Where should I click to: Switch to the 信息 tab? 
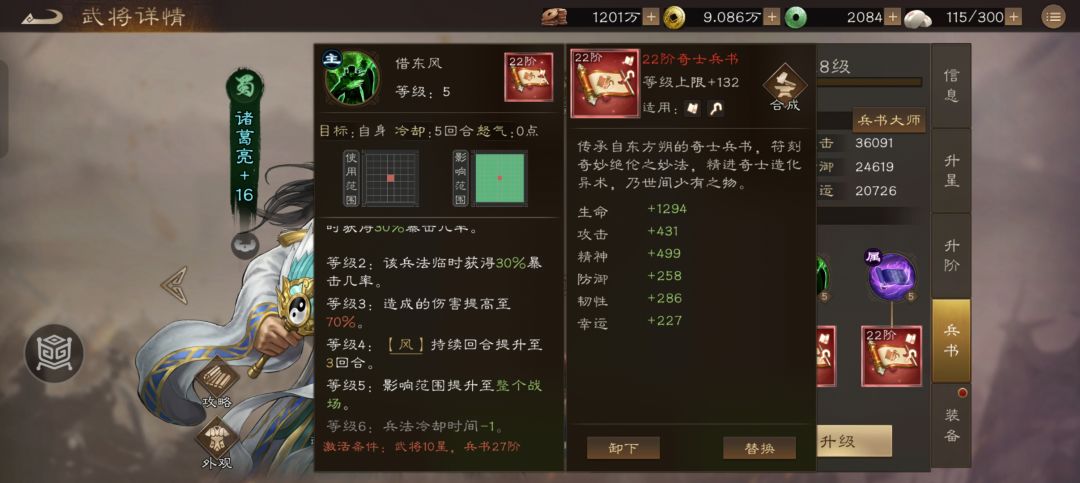point(951,85)
